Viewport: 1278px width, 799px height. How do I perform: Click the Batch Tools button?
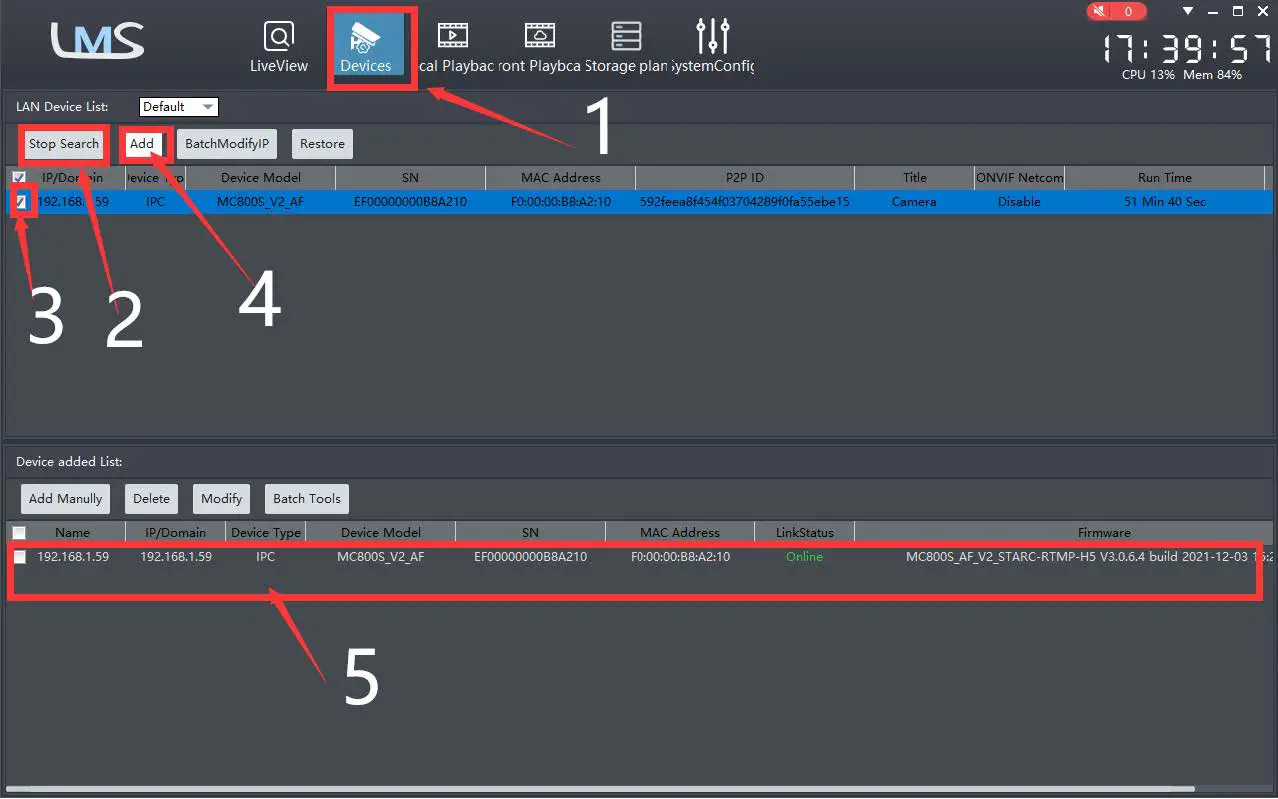[x=307, y=498]
